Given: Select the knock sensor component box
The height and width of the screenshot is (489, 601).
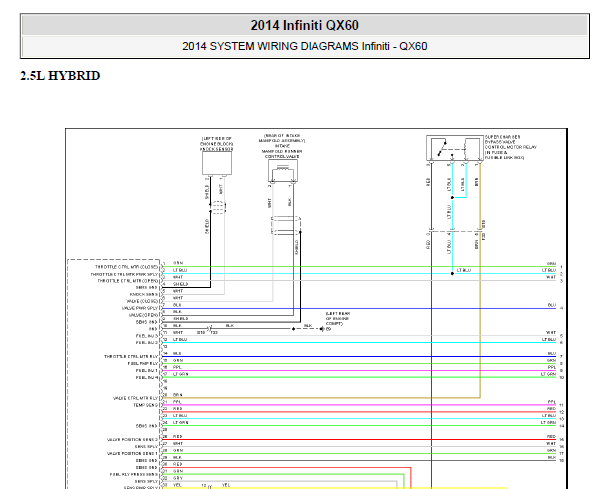Looking at the screenshot, I should coord(217,163).
